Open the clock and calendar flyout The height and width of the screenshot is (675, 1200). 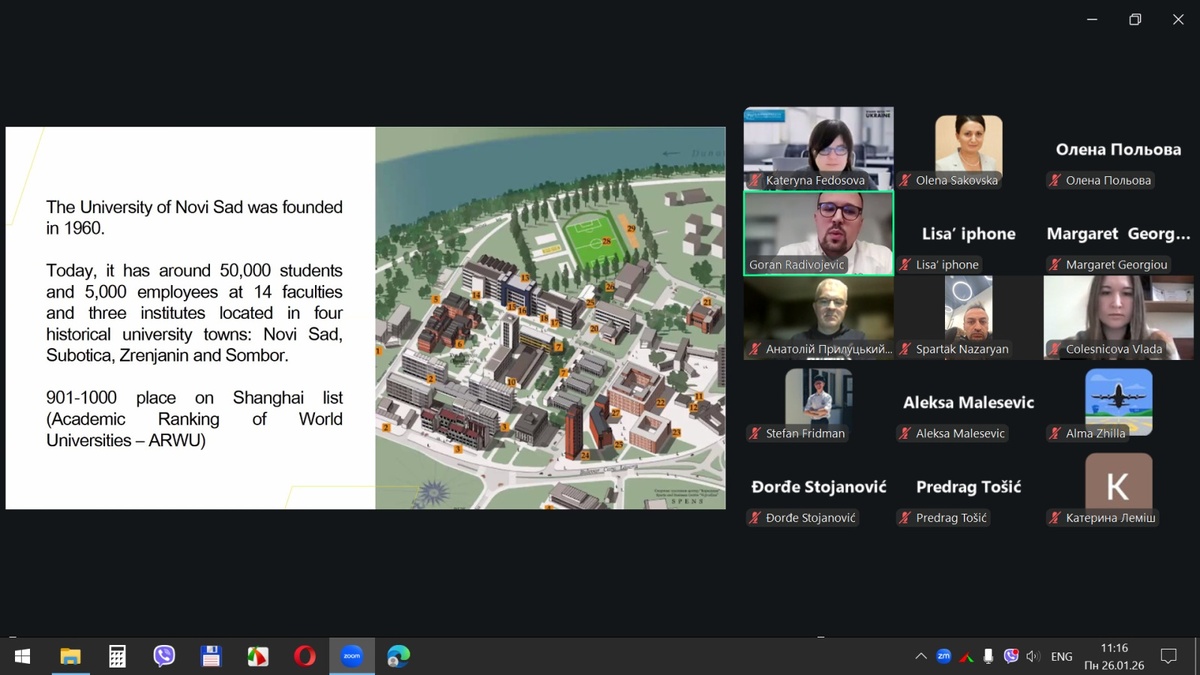pos(1113,656)
